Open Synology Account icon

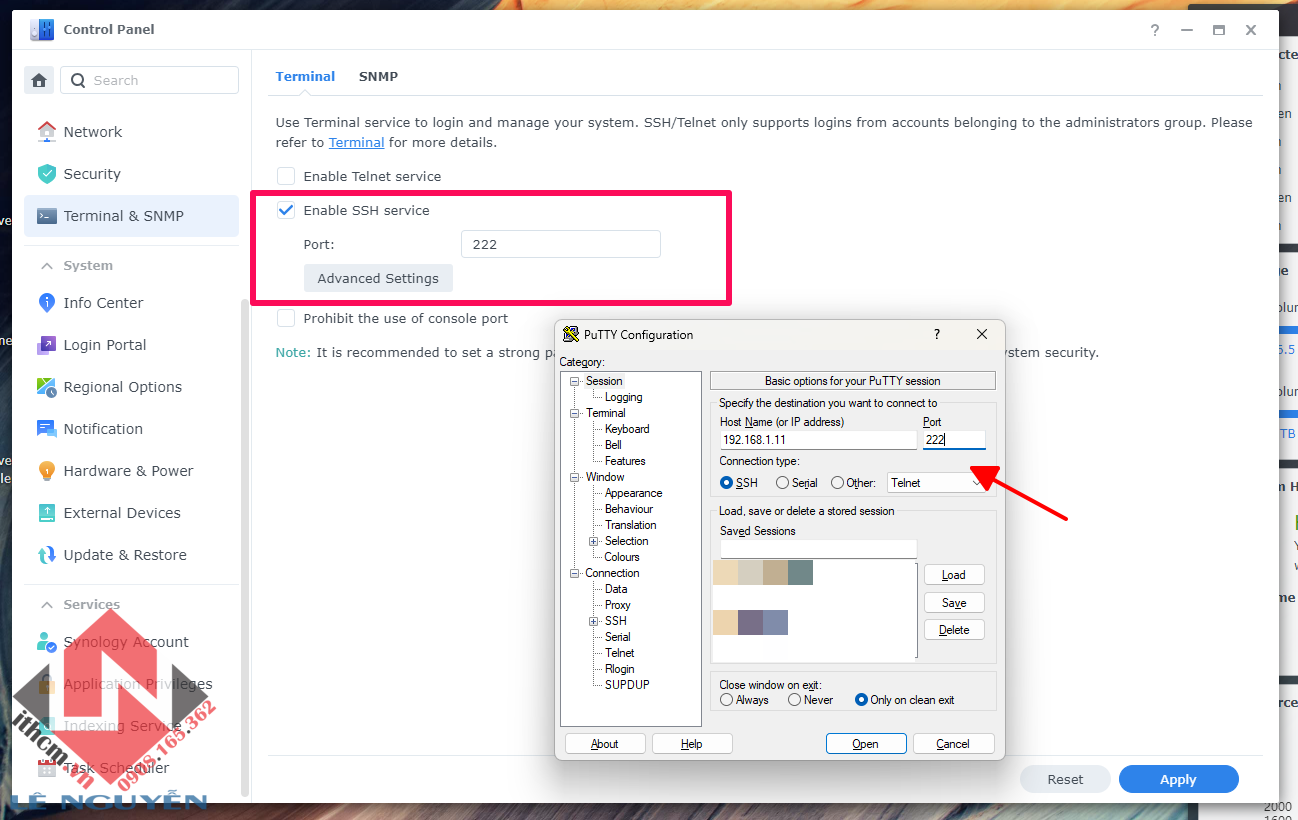pyautogui.click(x=47, y=642)
